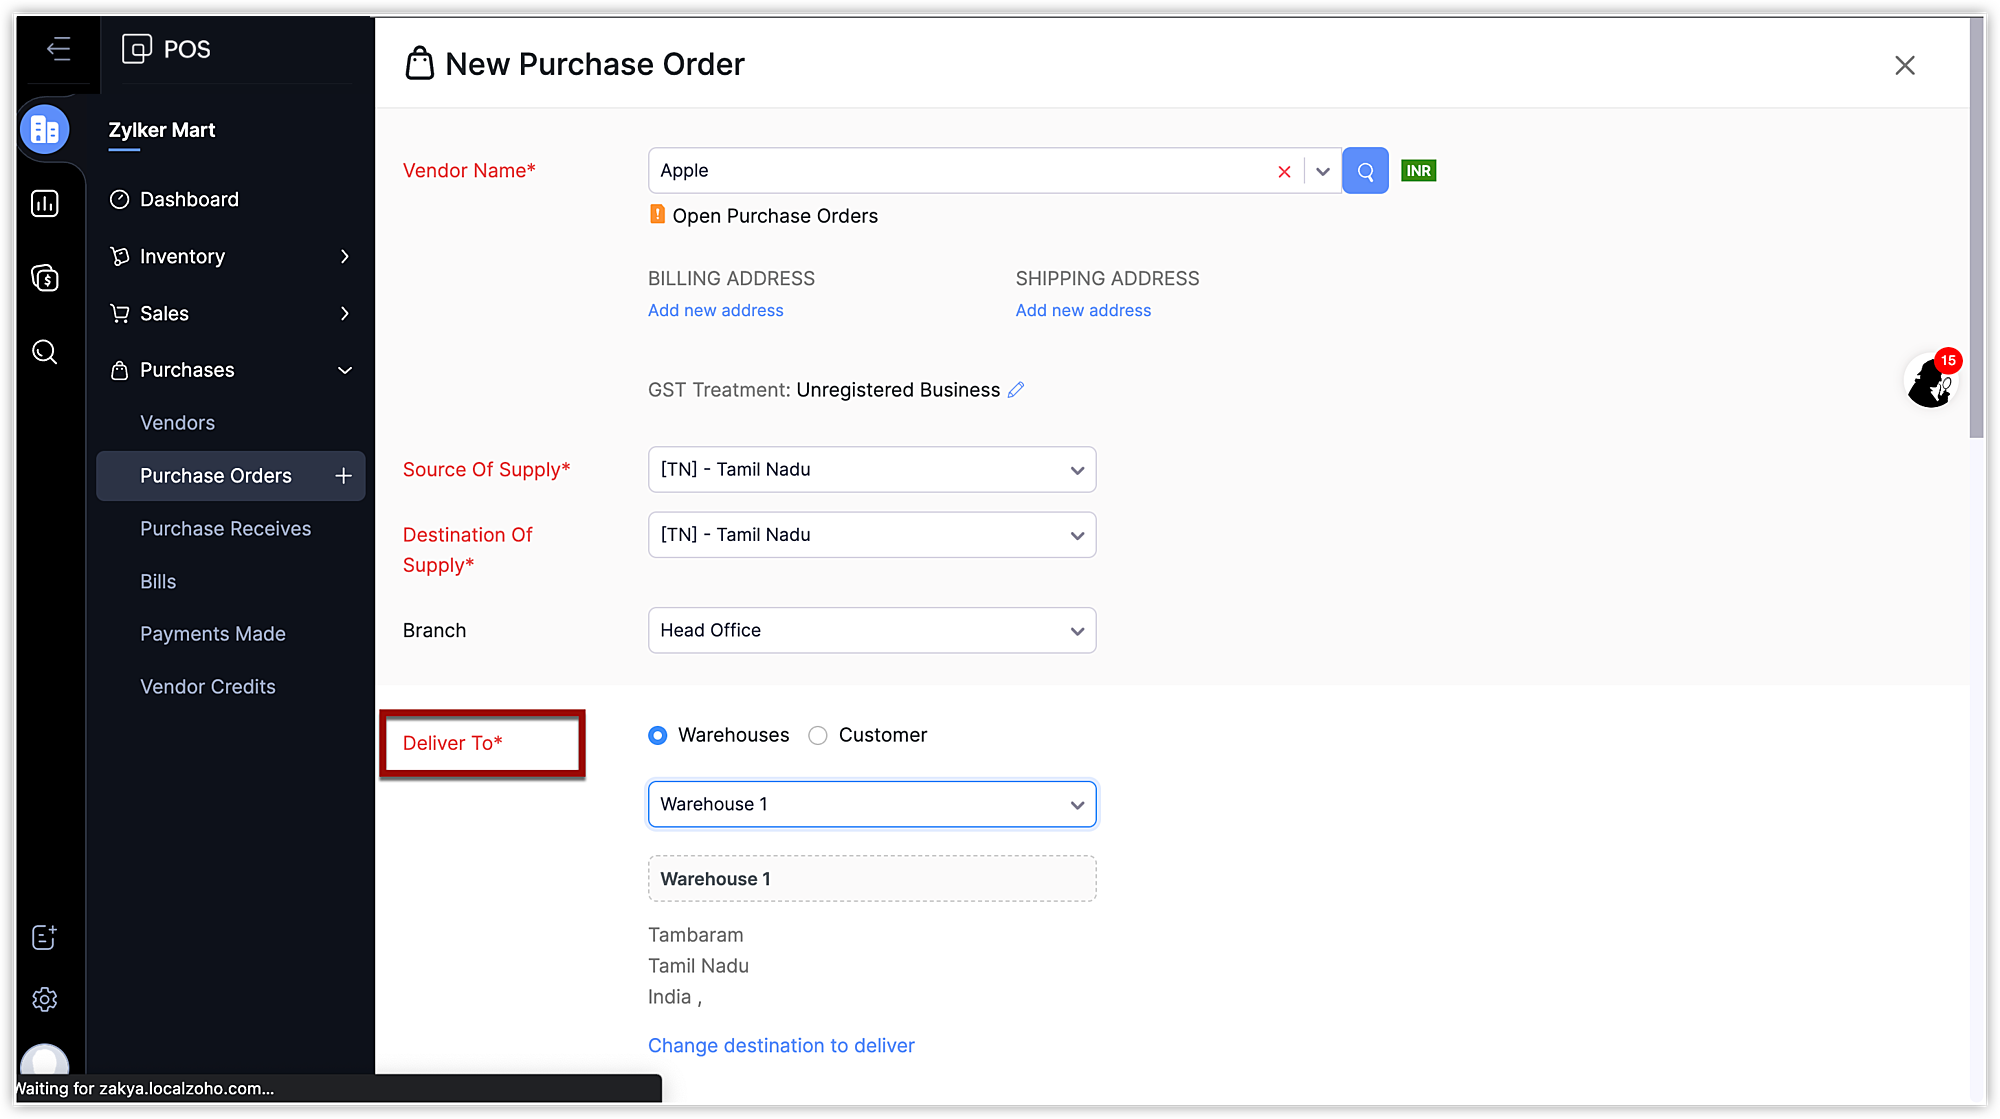
Task: Select the Customer radio option
Action: coord(818,736)
